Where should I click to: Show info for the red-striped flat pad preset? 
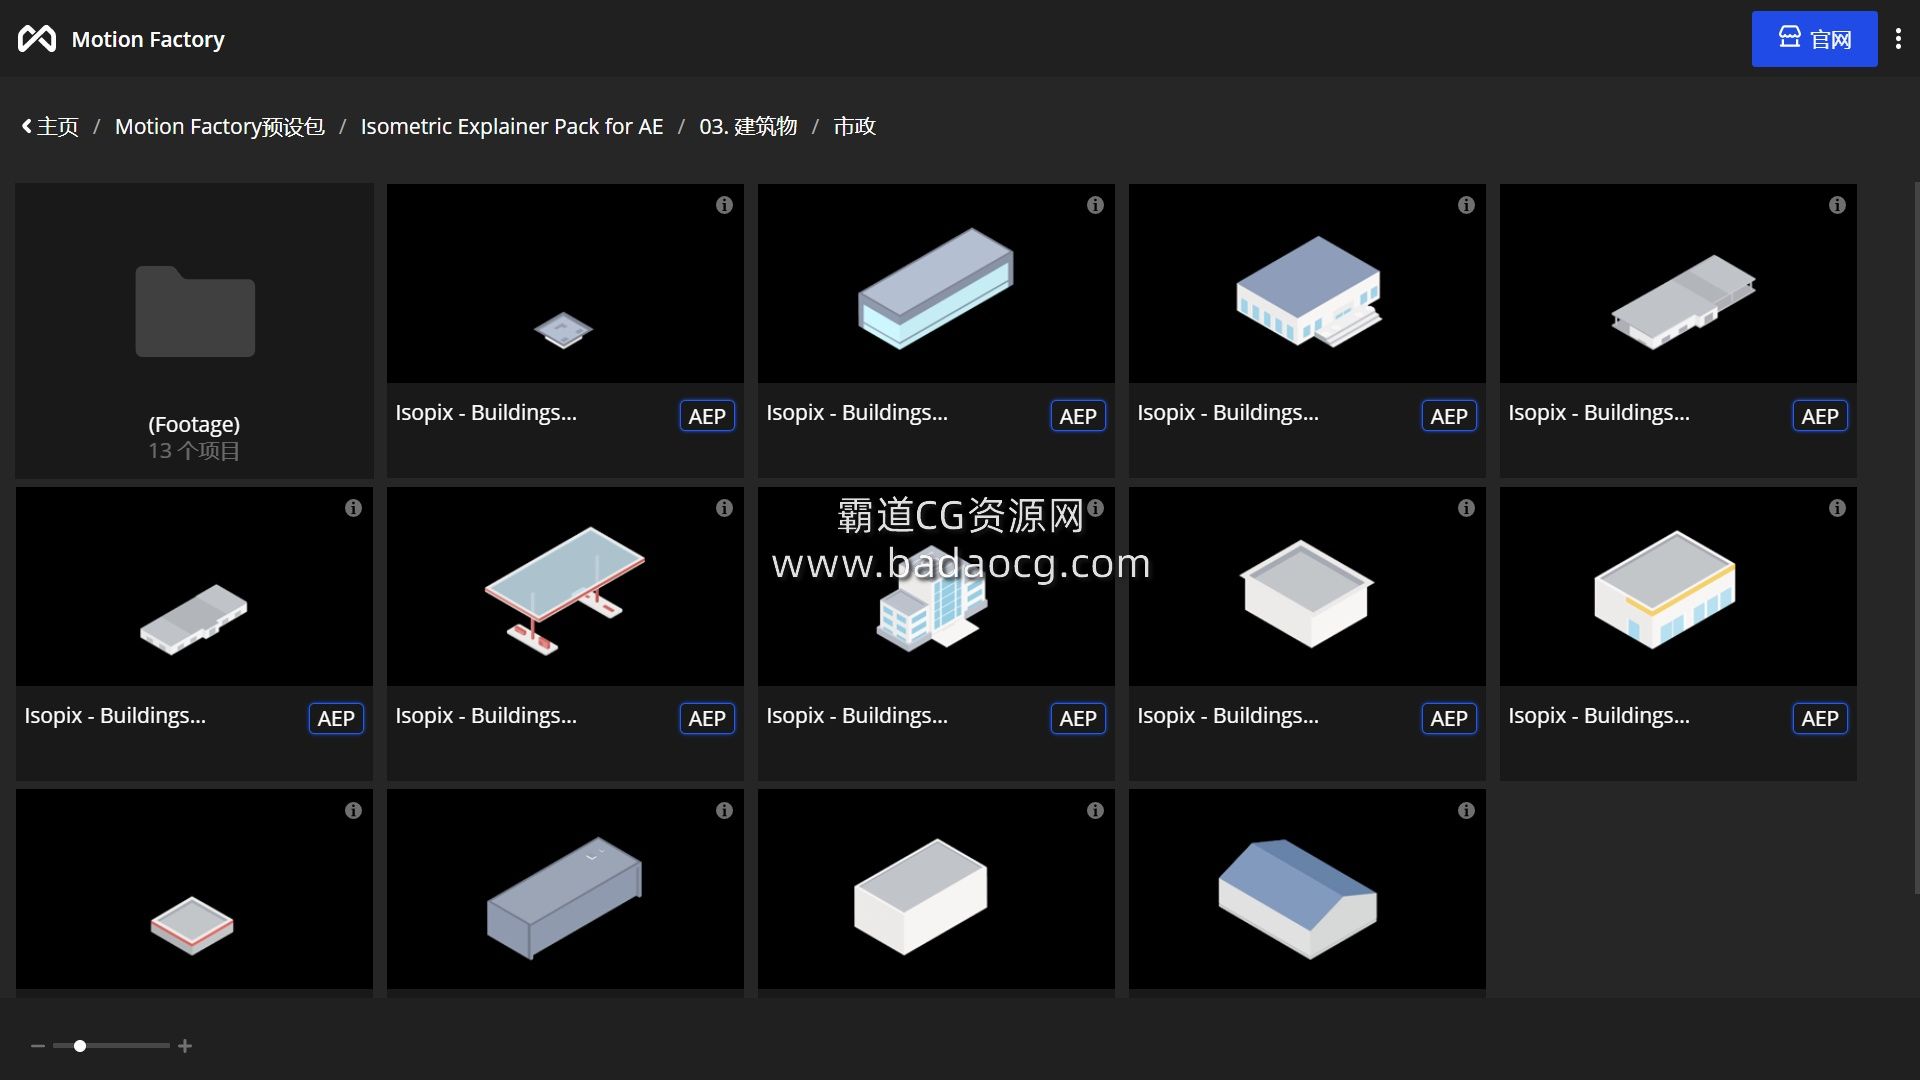point(353,811)
